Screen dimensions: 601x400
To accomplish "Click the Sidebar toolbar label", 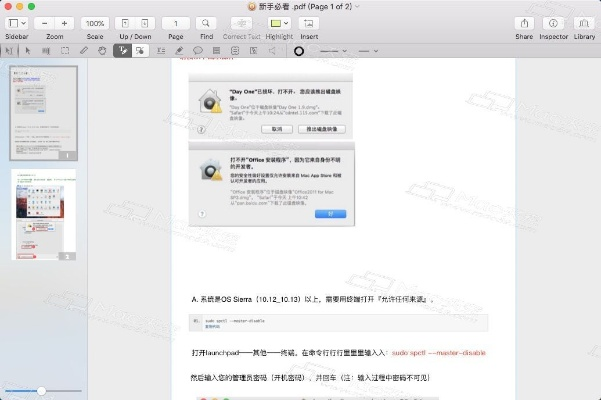I will click(17, 37).
